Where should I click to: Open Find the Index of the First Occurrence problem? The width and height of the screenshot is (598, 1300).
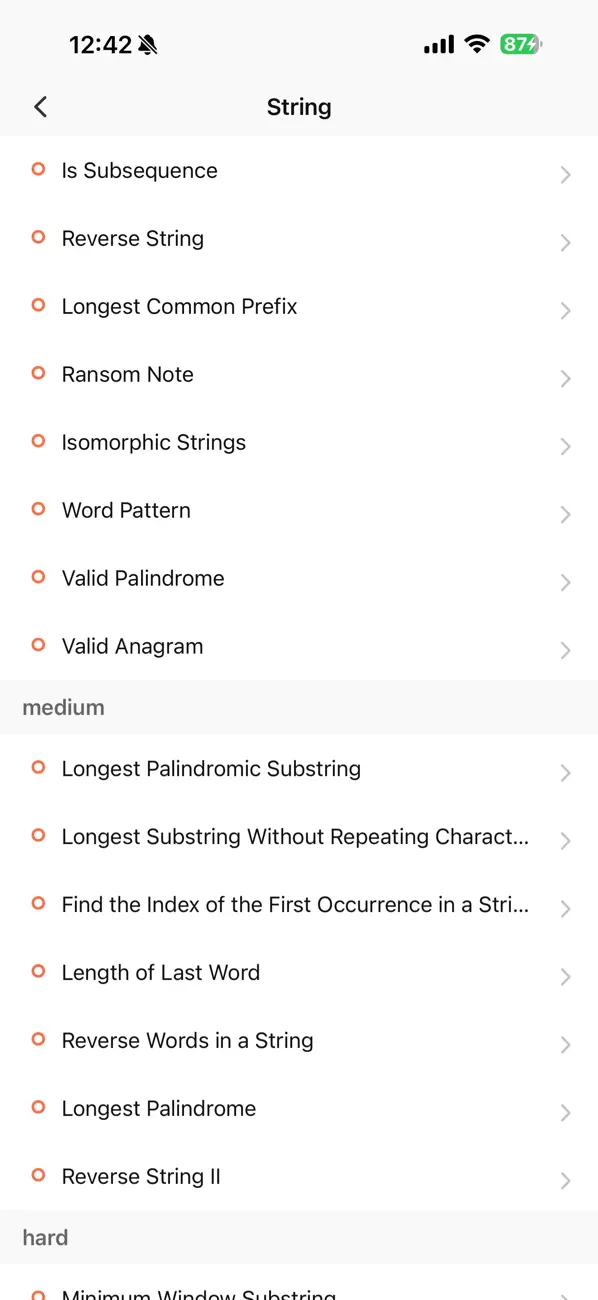coord(295,904)
